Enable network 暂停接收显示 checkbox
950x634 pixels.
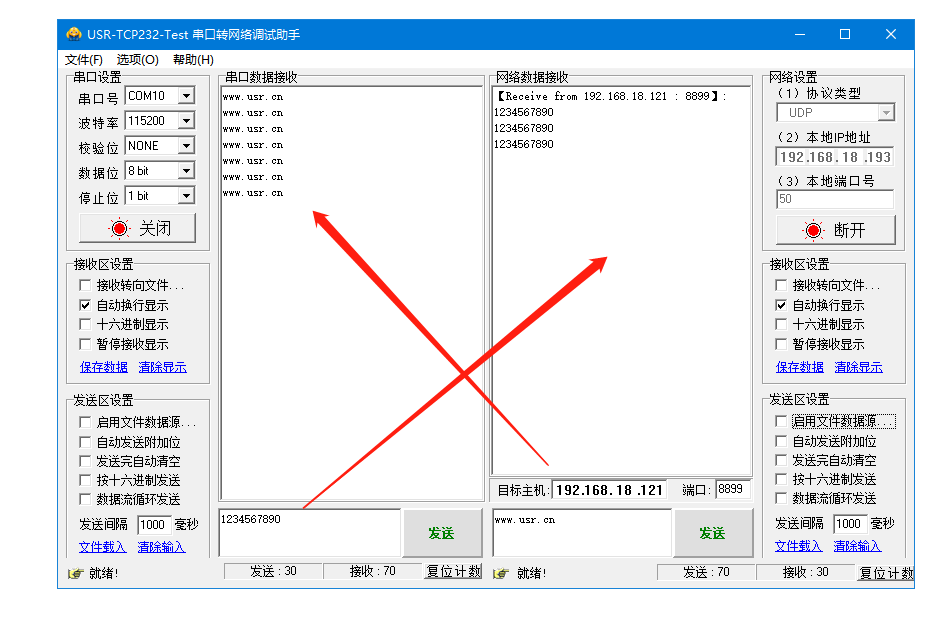[x=782, y=344]
